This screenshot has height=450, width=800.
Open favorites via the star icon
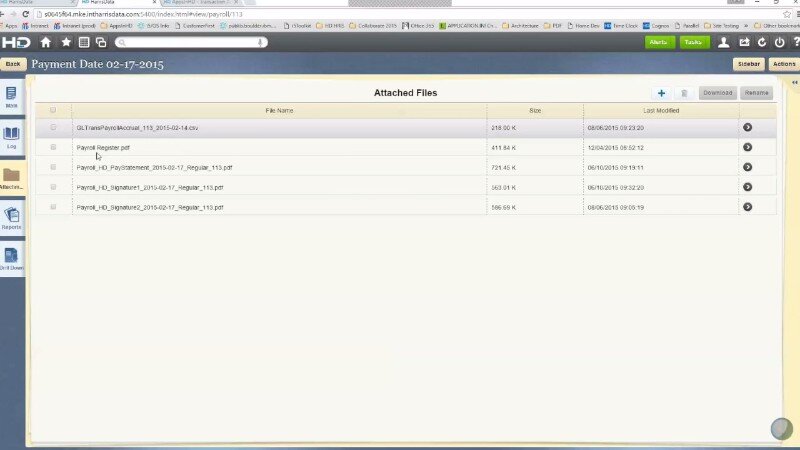pos(66,42)
